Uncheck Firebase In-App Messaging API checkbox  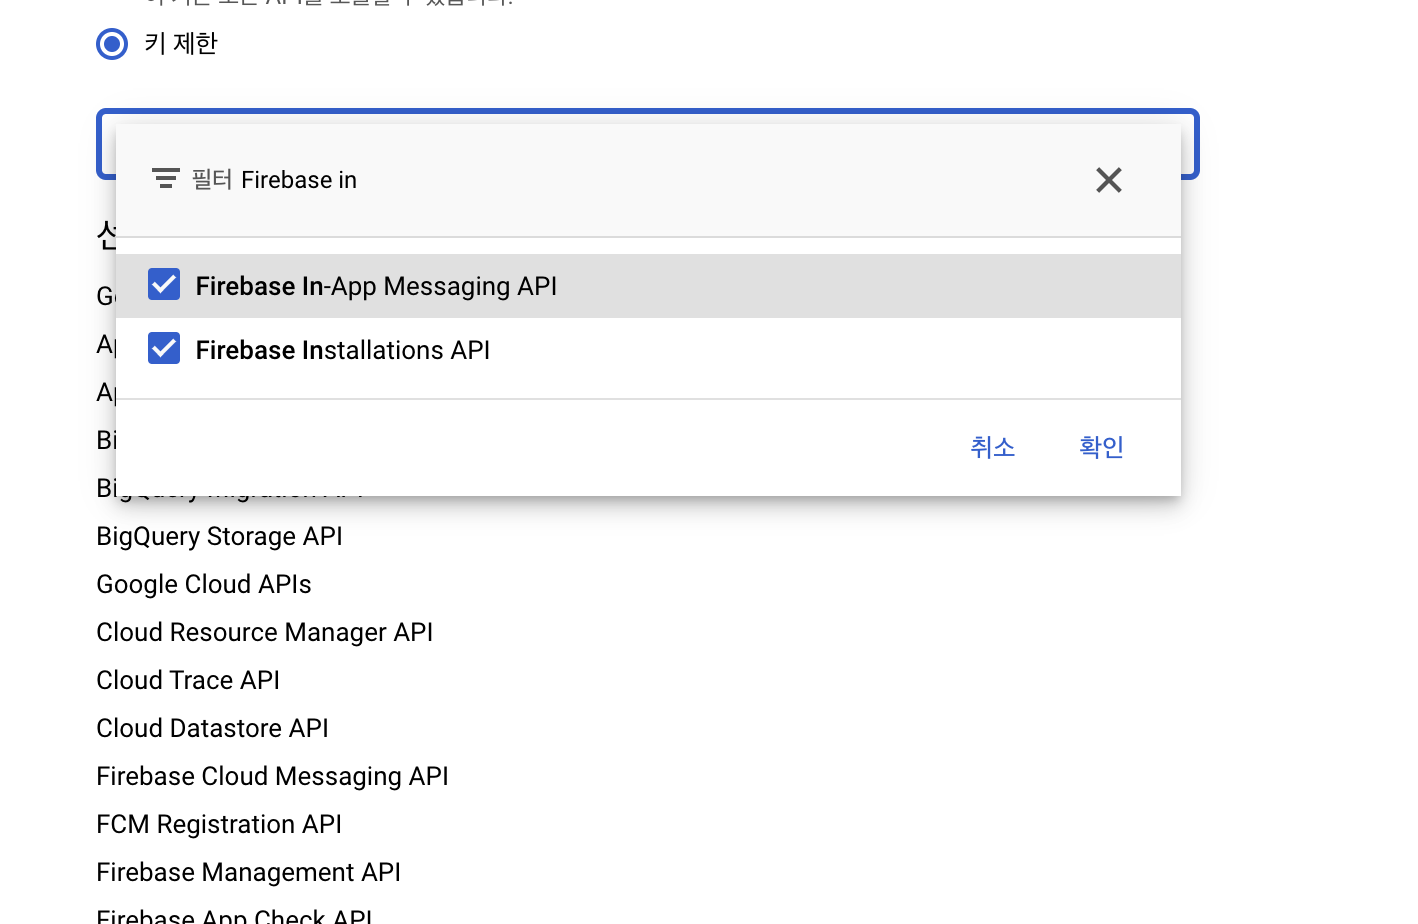[164, 285]
